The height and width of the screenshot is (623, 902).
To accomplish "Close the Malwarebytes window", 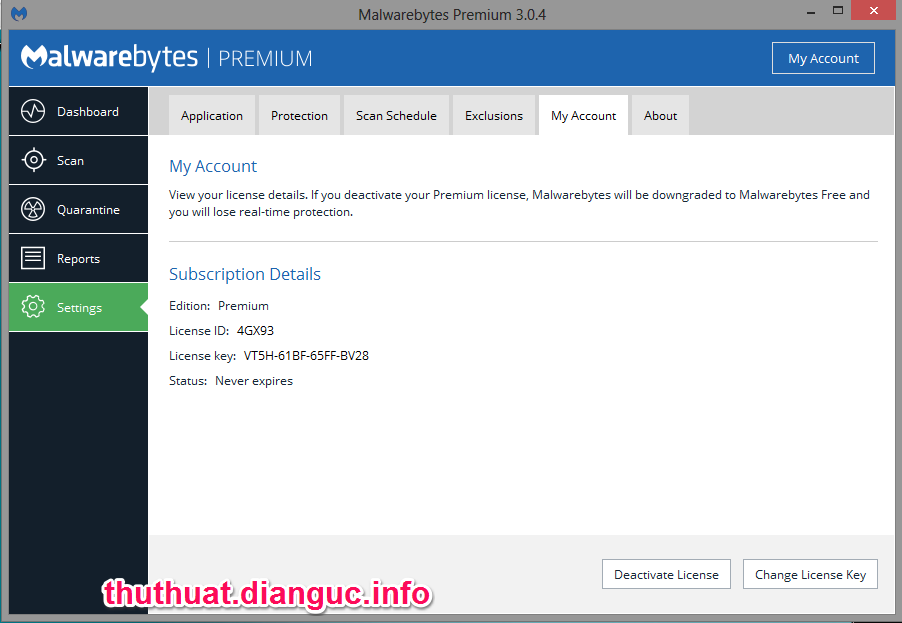I will click(874, 10).
